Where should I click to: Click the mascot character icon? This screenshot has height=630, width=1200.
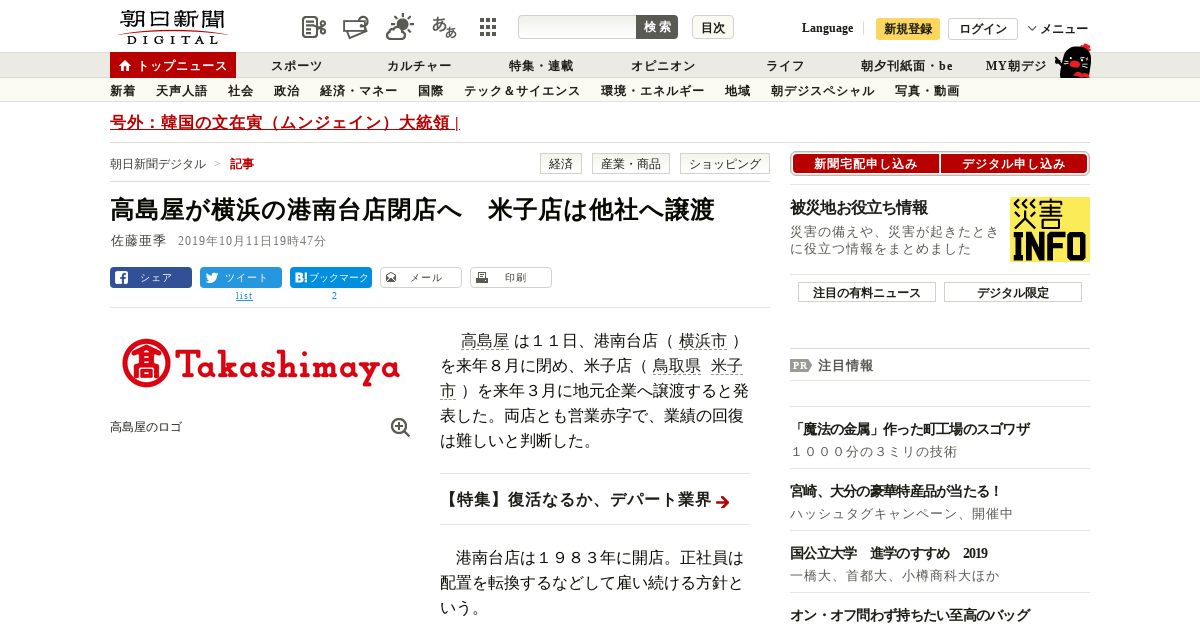[x=1073, y=62]
